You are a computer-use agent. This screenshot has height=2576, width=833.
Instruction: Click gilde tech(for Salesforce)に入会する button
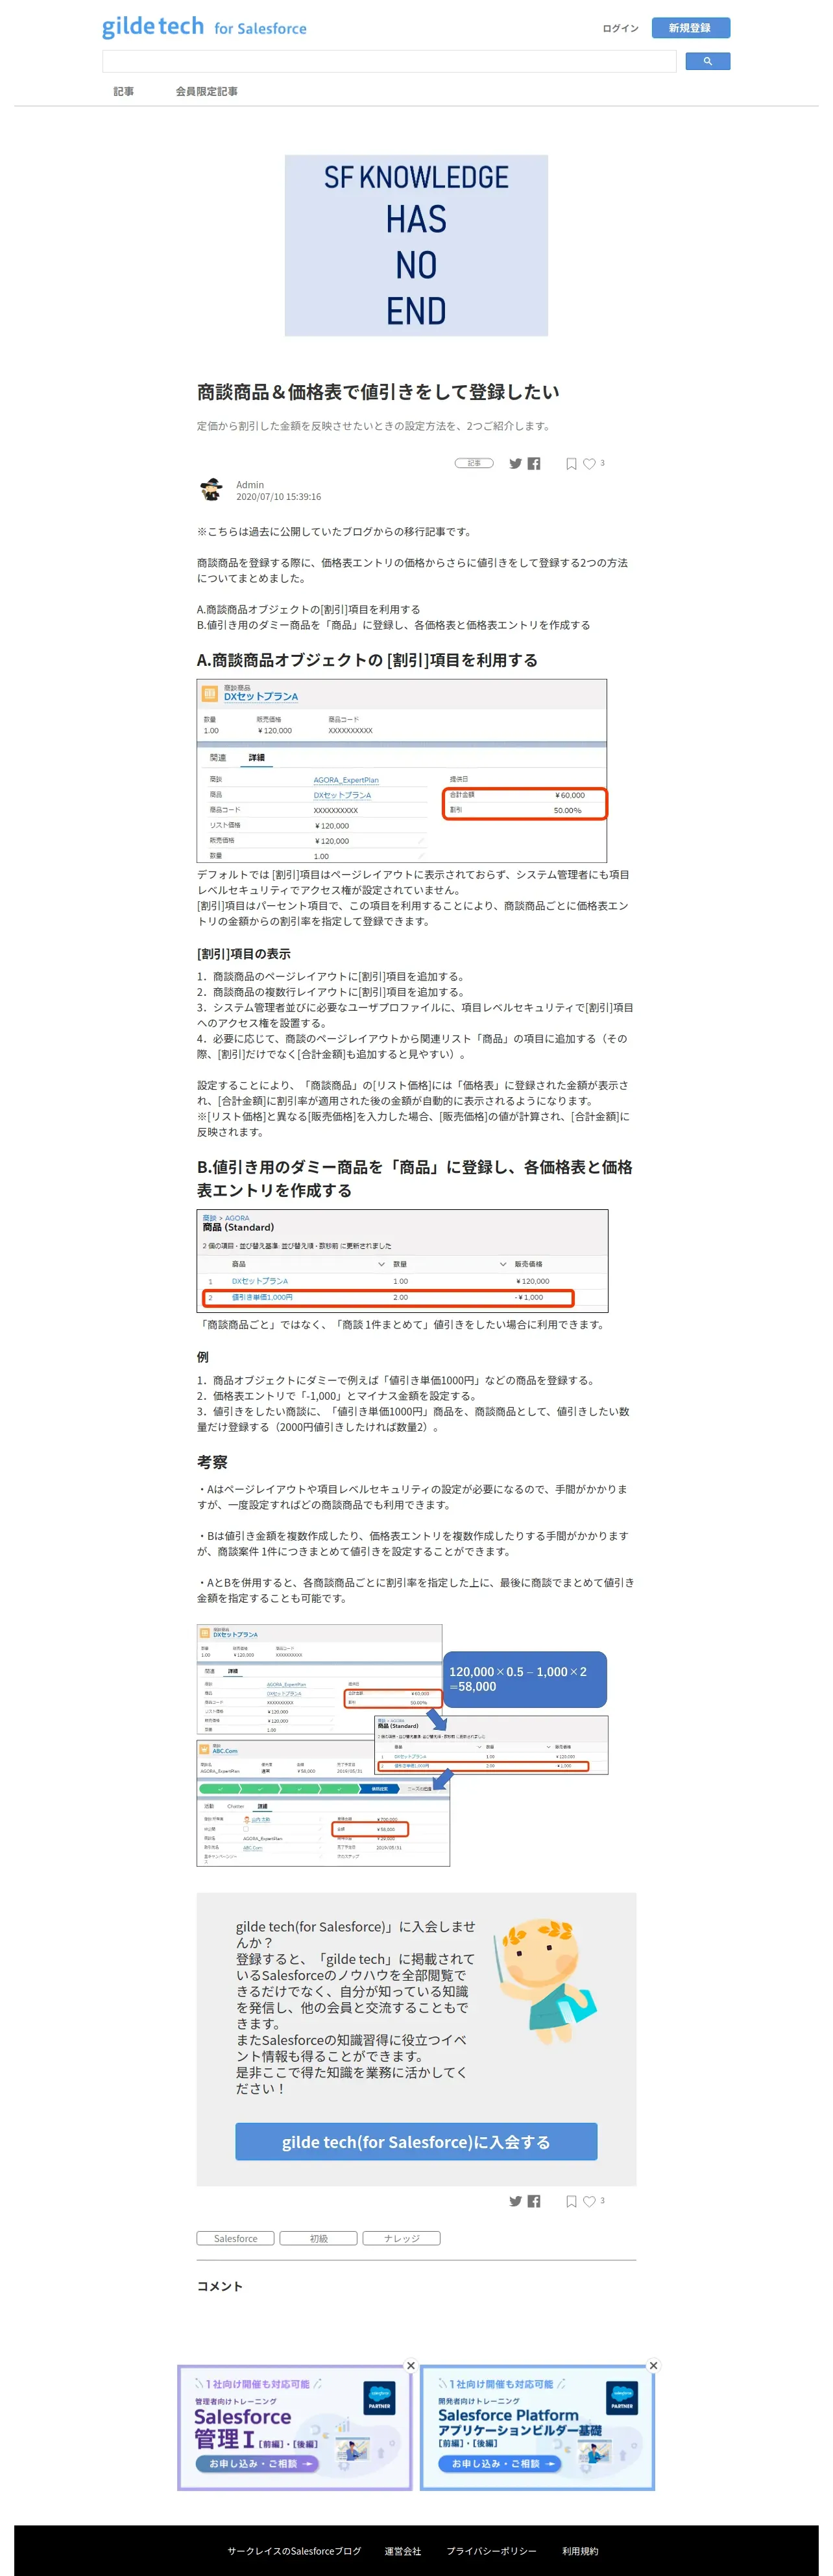[416, 2142]
